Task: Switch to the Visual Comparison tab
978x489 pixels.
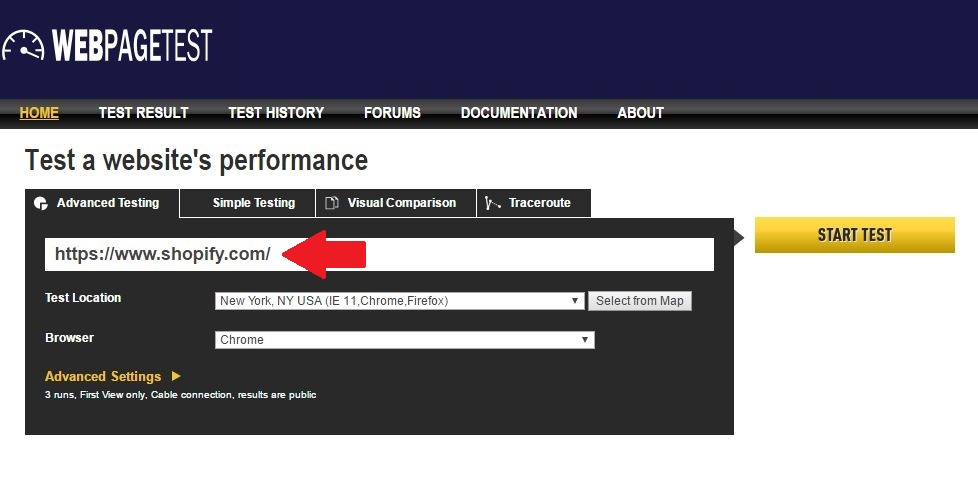Action: 396,203
